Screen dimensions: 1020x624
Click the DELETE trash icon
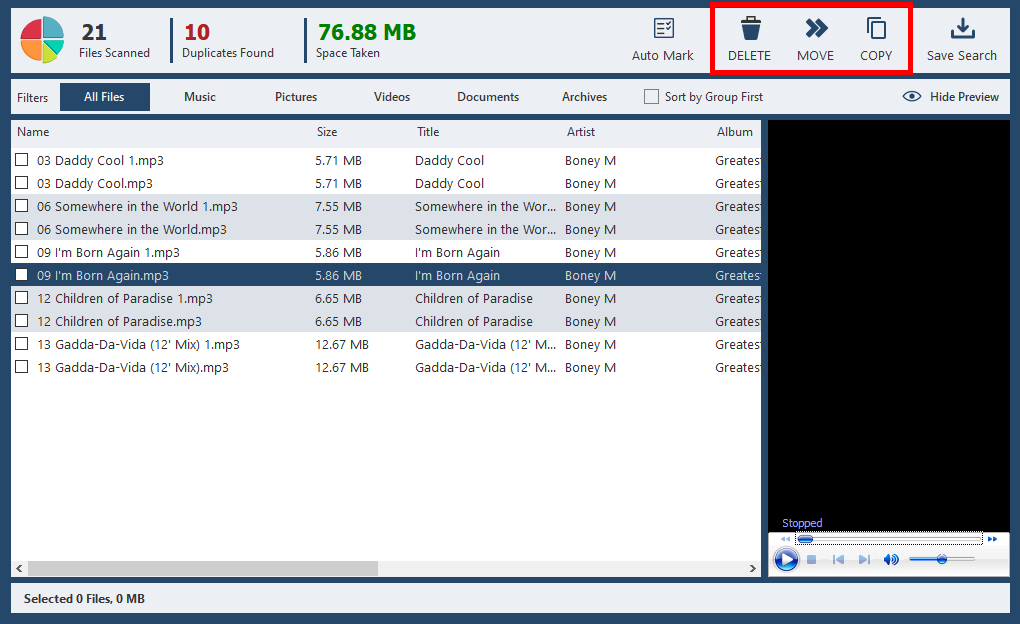[x=750, y=29]
